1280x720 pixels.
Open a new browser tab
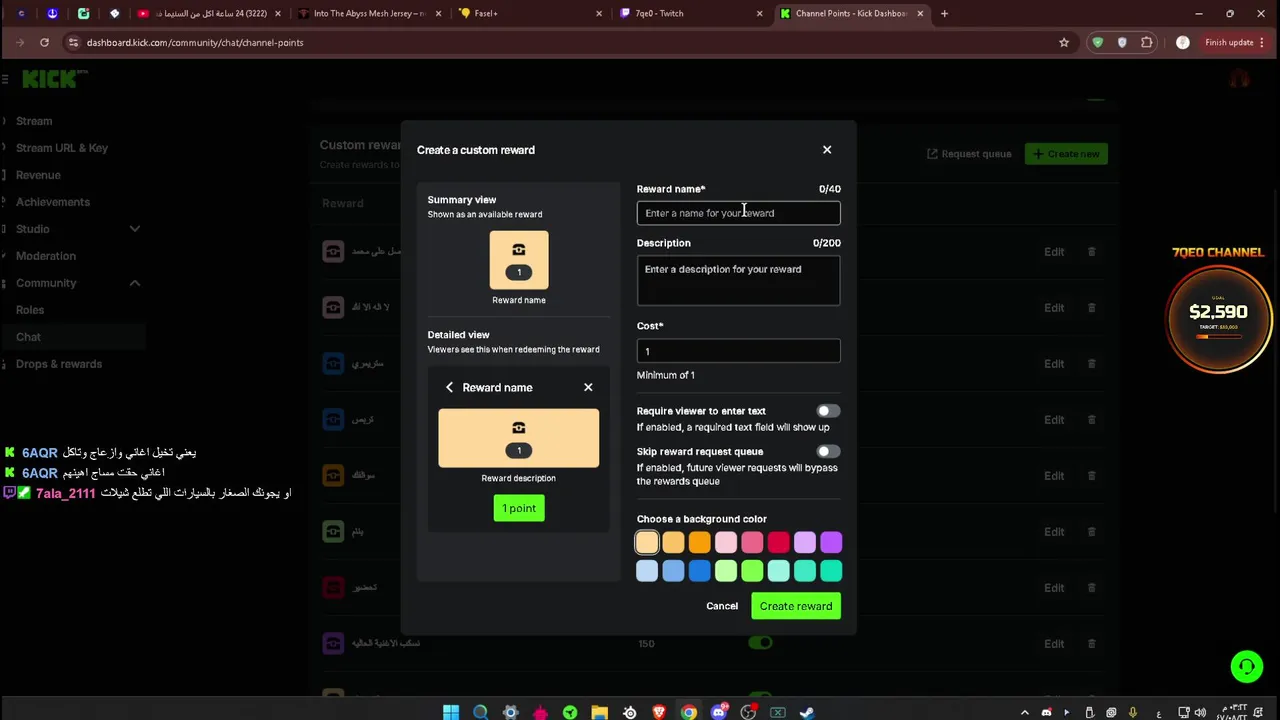click(x=944, y=14)
